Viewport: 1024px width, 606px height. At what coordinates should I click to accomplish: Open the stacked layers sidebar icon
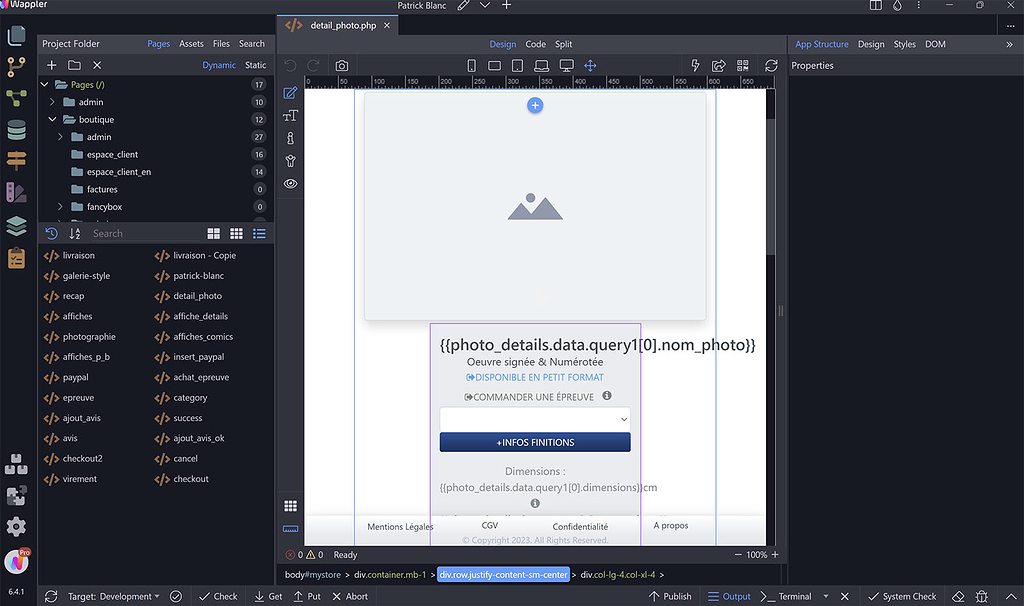16,226
